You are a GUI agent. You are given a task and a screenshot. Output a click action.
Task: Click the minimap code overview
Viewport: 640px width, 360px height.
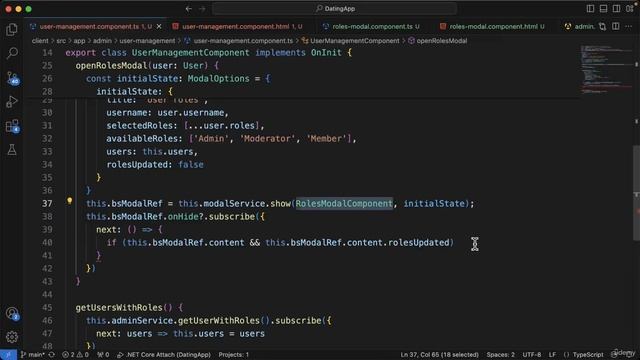click(607, 69)
